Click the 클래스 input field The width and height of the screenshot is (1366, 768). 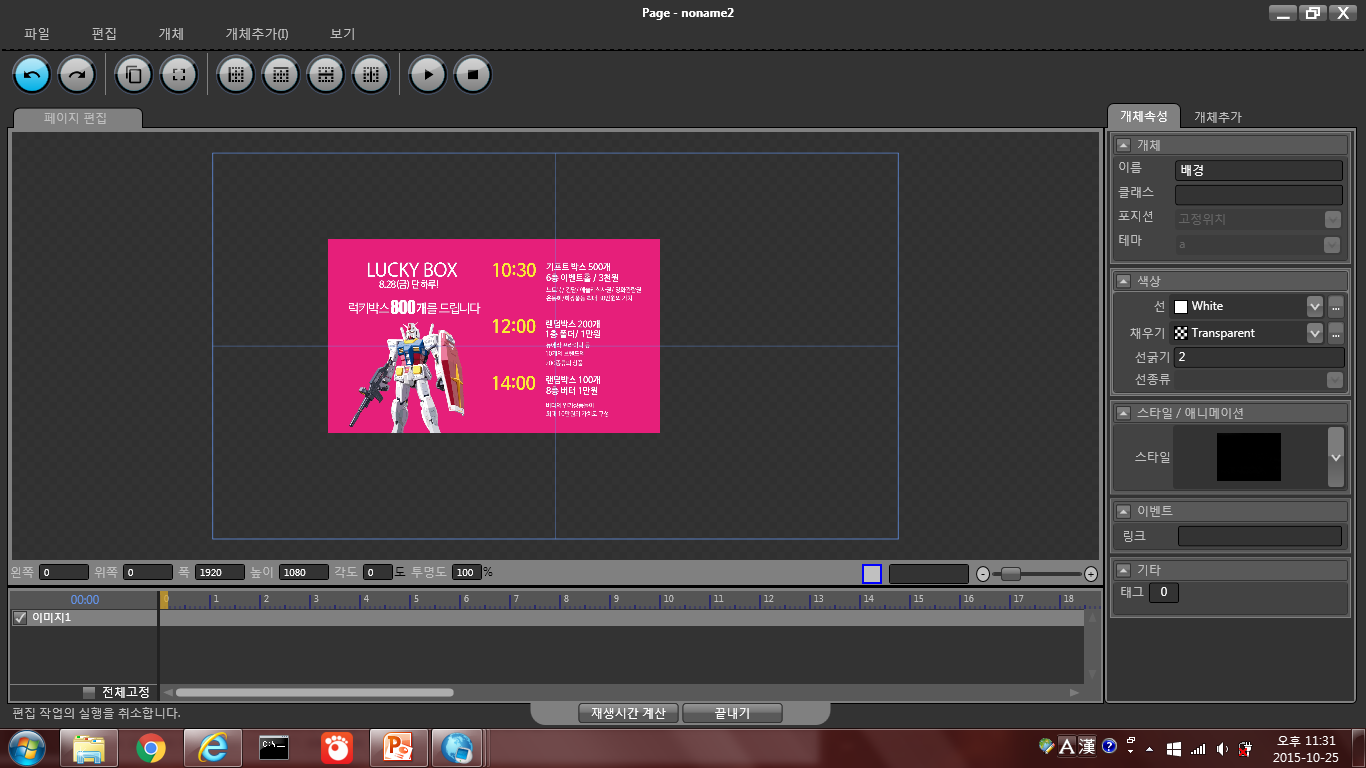click(x=1258, y=195)
